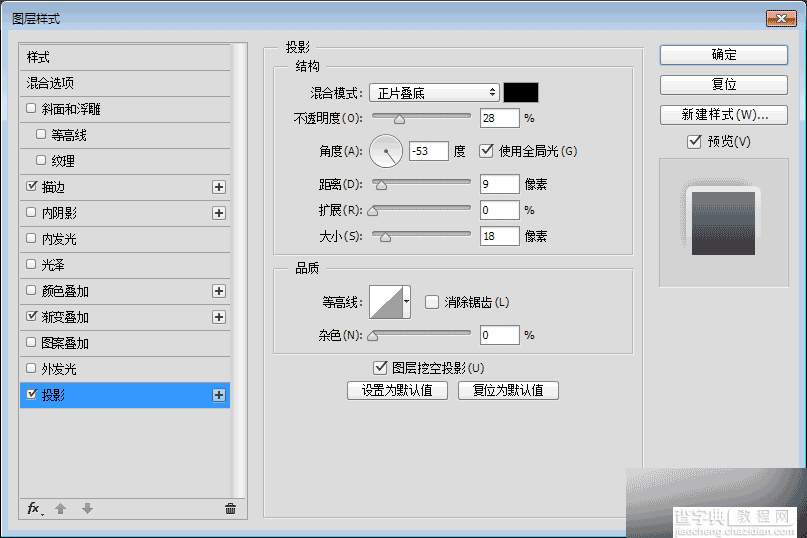This screenshot has height=538, width=807.
Task: Adjust the 扩展 slider handle
Action: (x=373, y=211)
